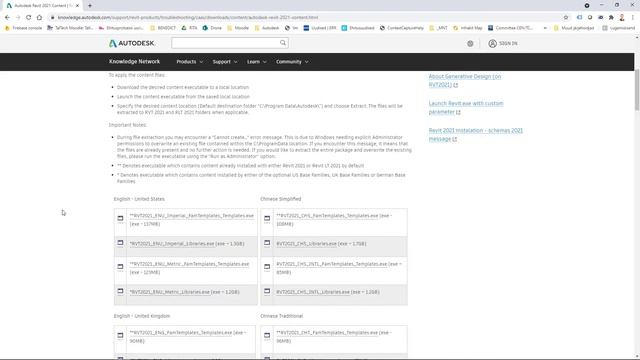This screenshot has height=360, width=640.
Task: Bookmark this page with the star icon
Action: (x=566, y=18)
